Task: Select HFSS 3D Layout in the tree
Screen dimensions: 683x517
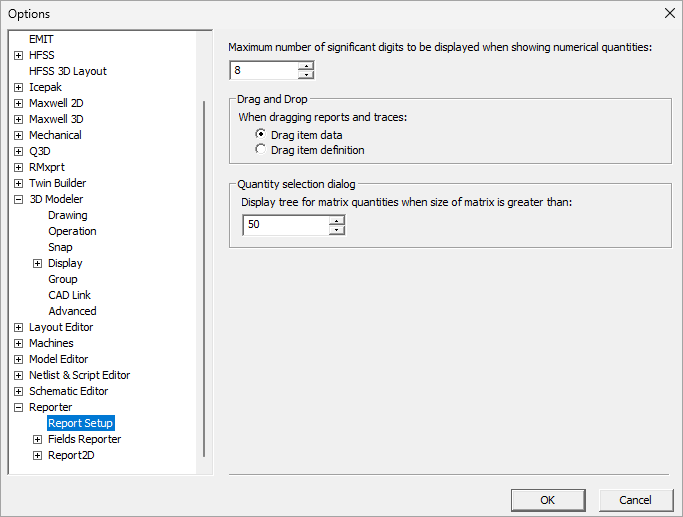Action: click(x=68, y=71)
